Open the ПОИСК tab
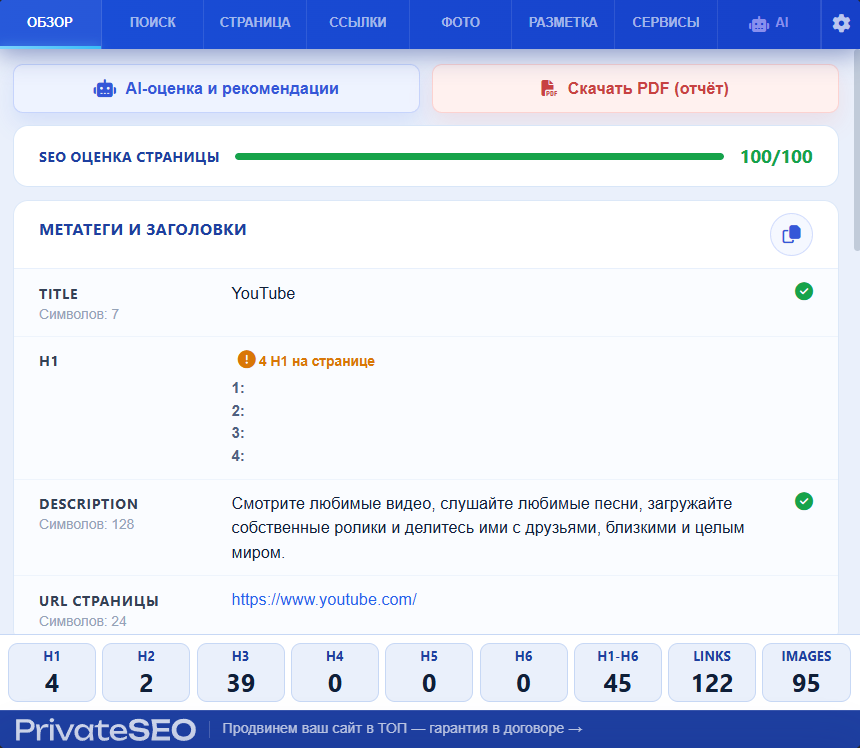Screen dimensions: 860x748 pos(152,24)
